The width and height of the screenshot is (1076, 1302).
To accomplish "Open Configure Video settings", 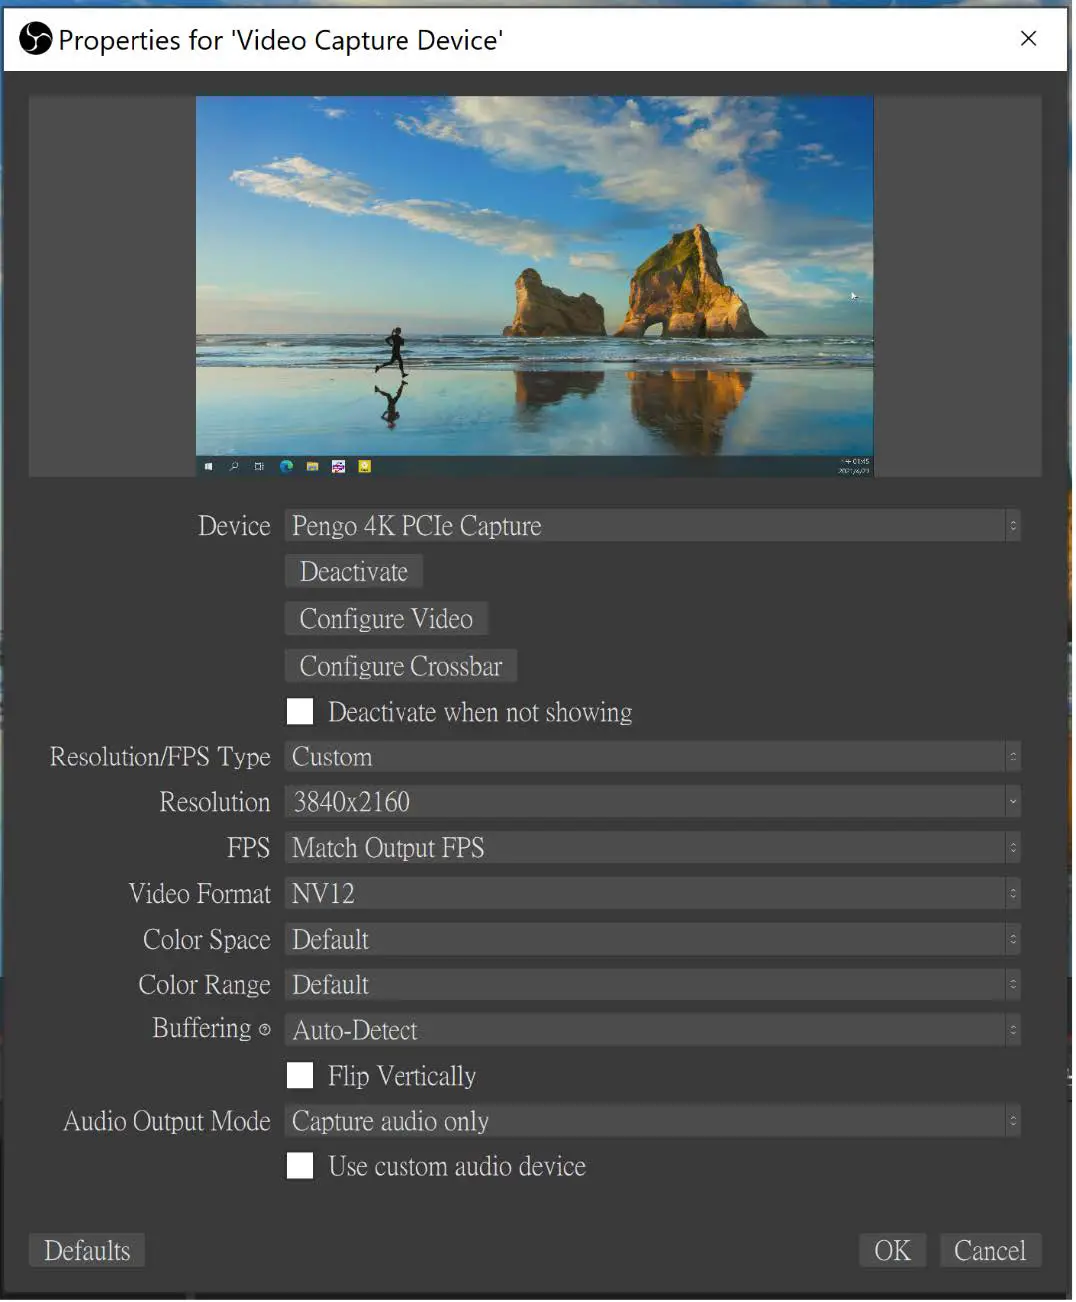I will (387, 620).
